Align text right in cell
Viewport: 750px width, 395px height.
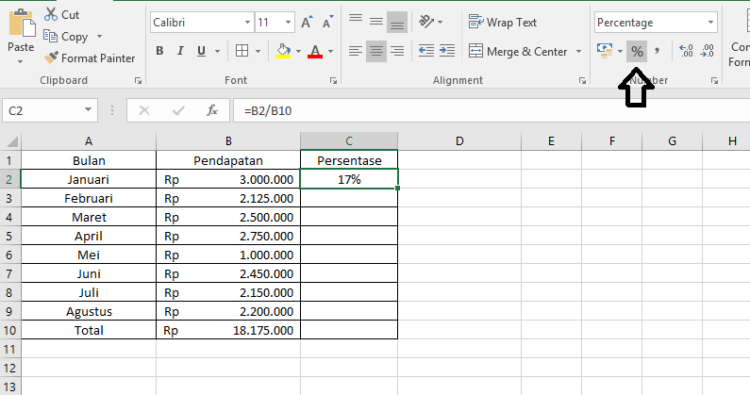pyautogui.click(x=397, y=51)
